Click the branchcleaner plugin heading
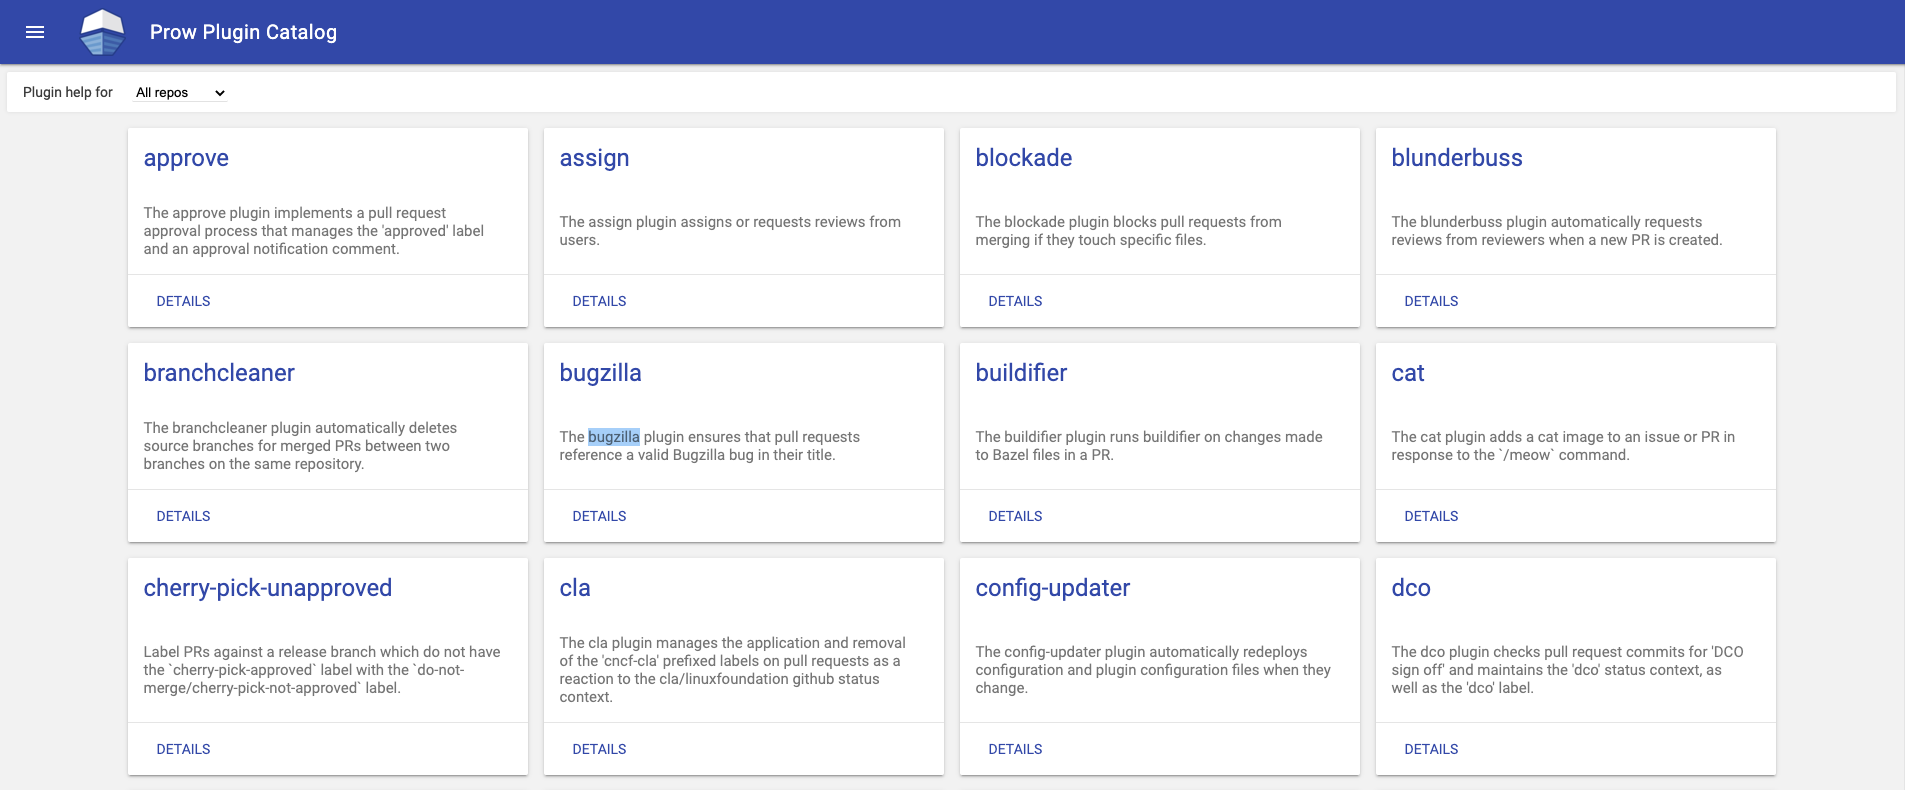1905x790 pixels. pyautogui.click(x=218, y=373)
